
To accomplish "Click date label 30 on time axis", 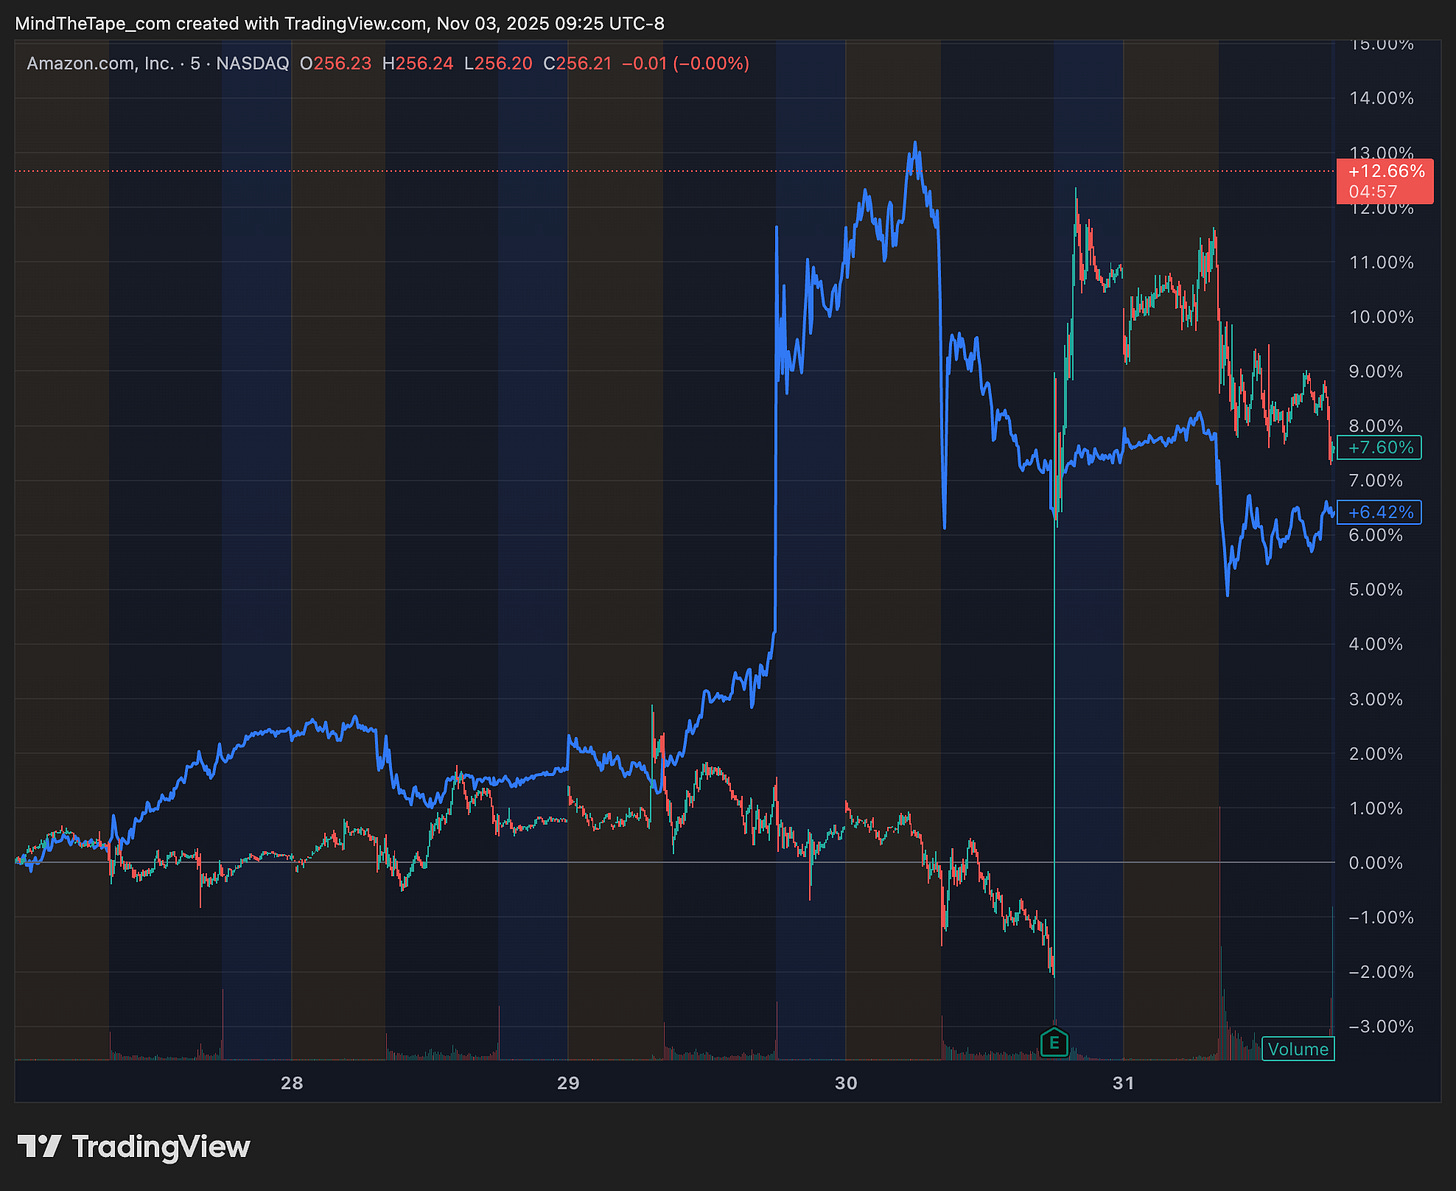I will [846, 1083].
